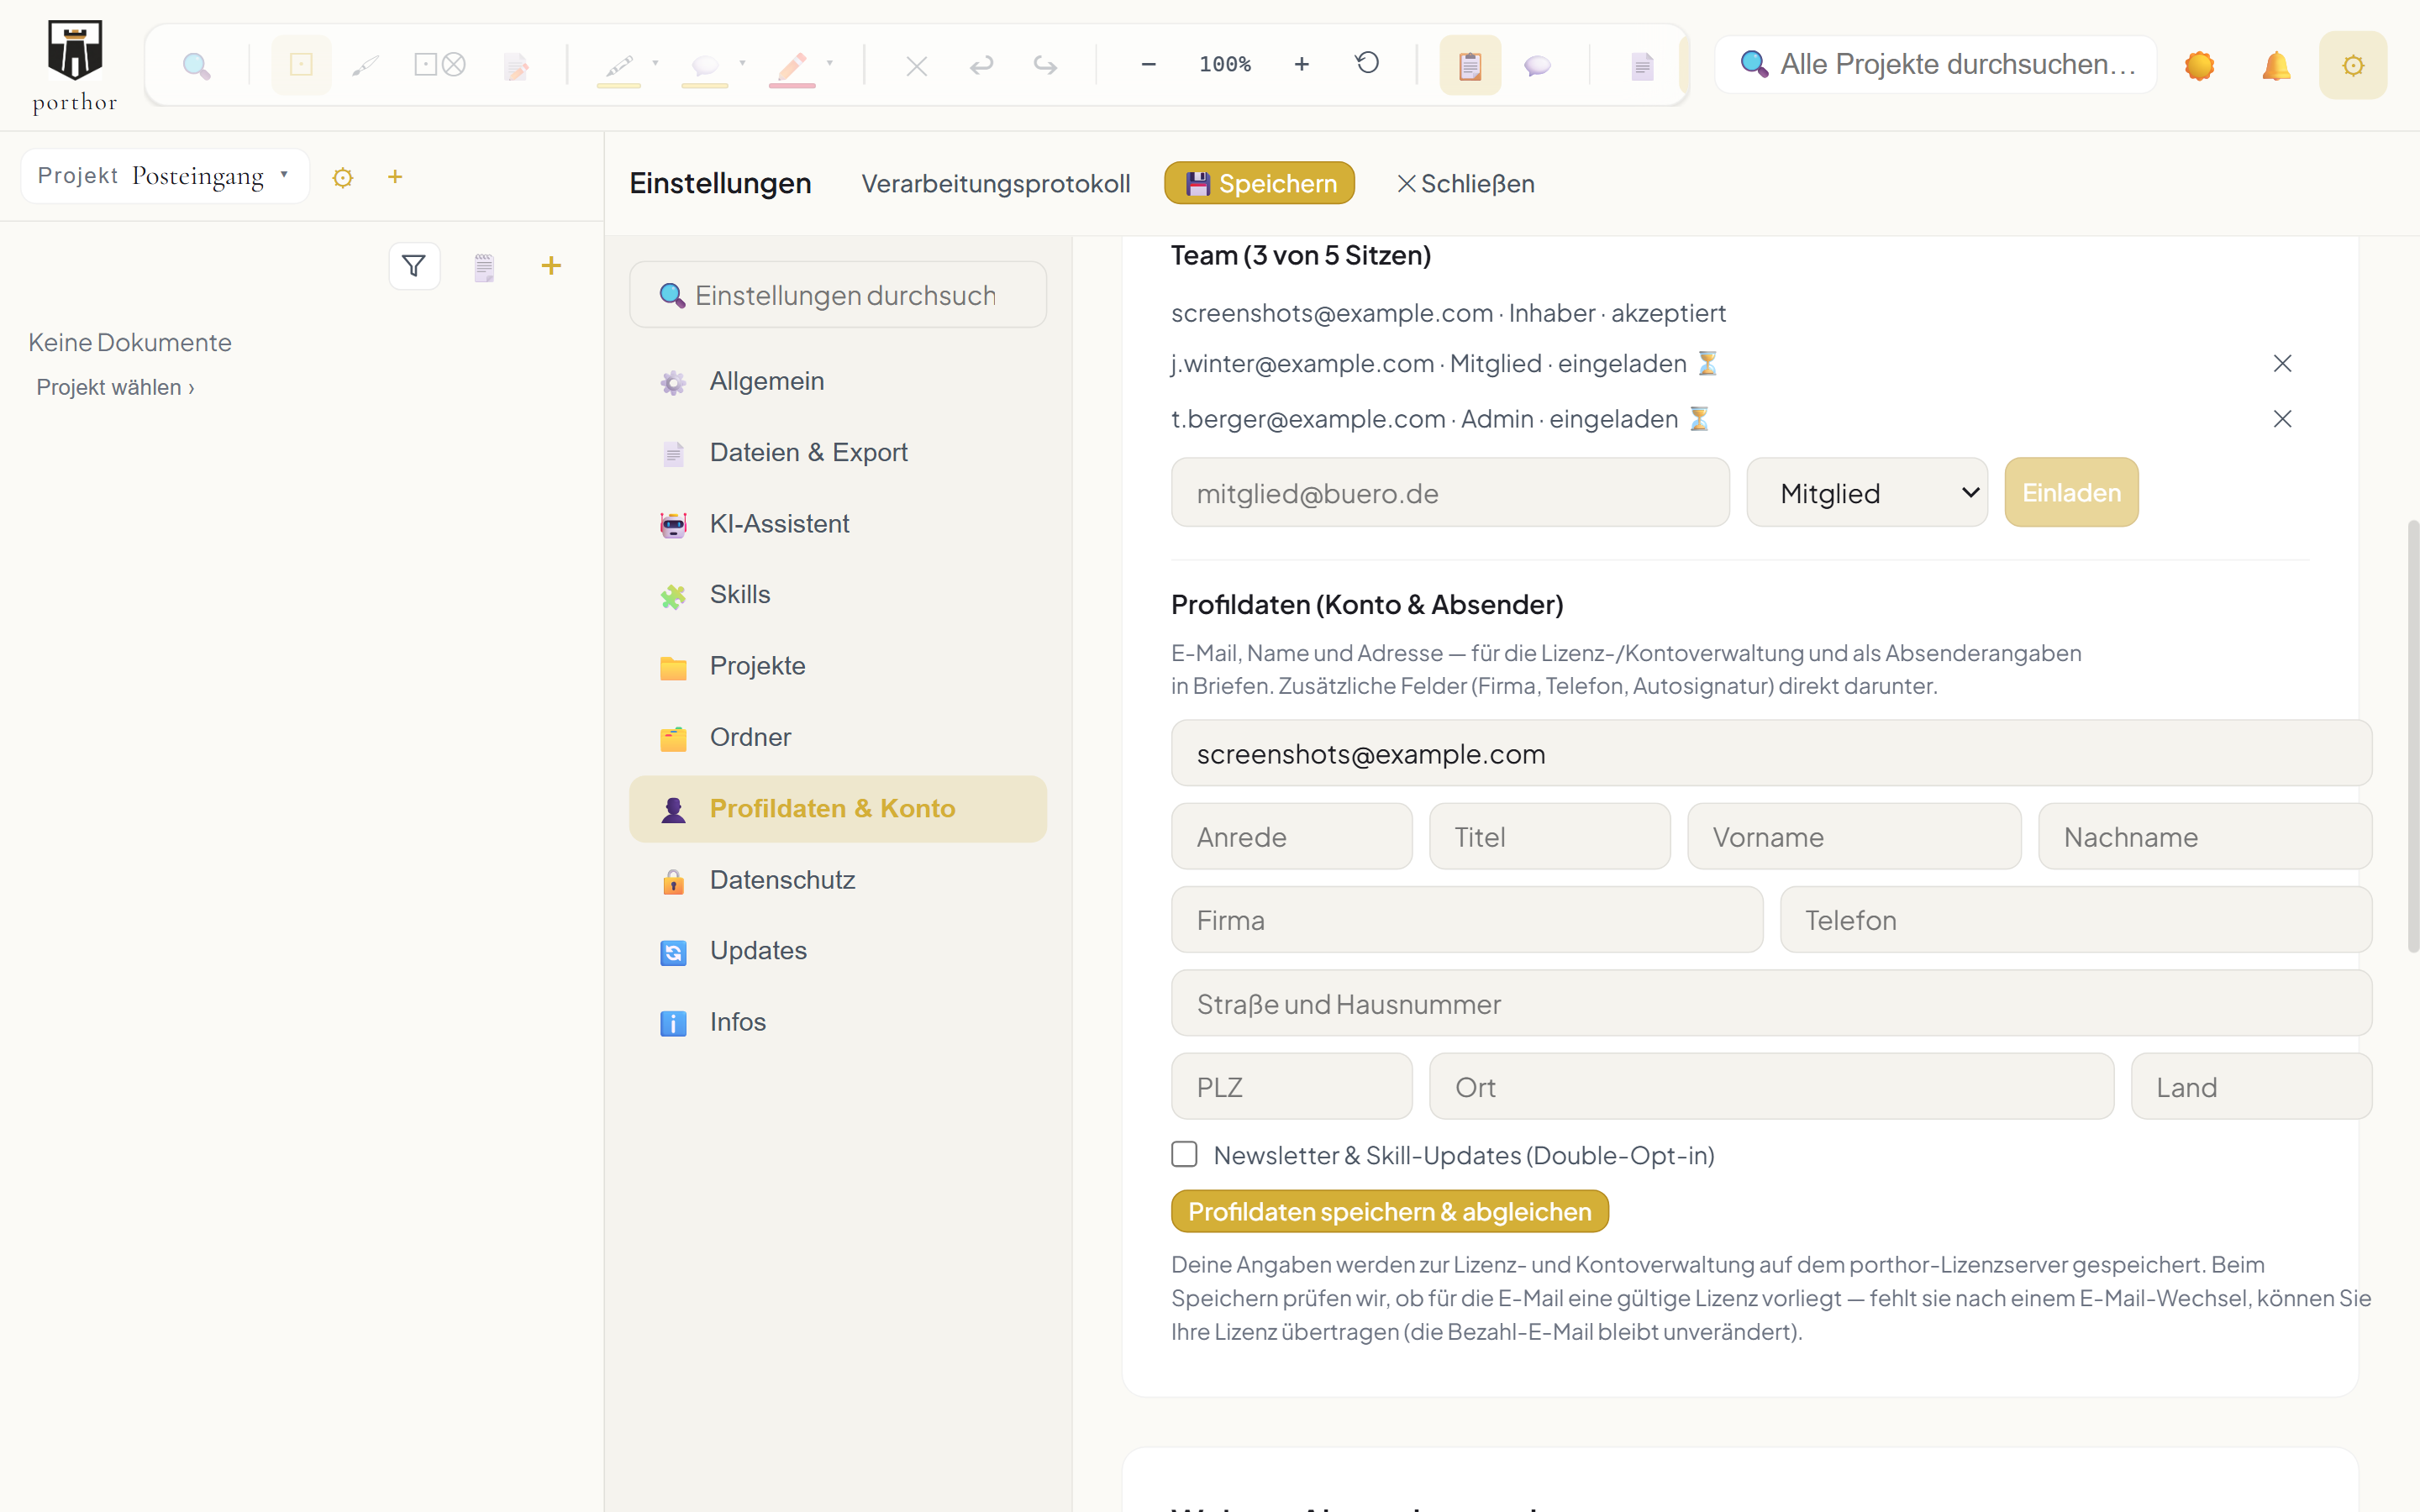Screen dimensions: 2420x1512
Task: Click the 100% zoom level value
Action: point(1225,64)
